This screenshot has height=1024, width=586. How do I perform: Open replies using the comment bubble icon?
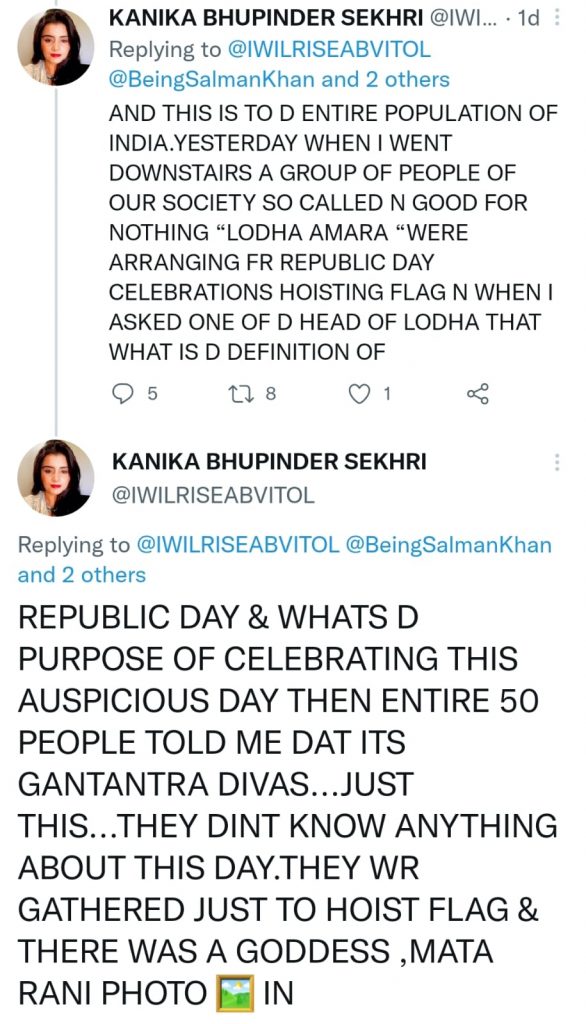[x=123, y=393]
